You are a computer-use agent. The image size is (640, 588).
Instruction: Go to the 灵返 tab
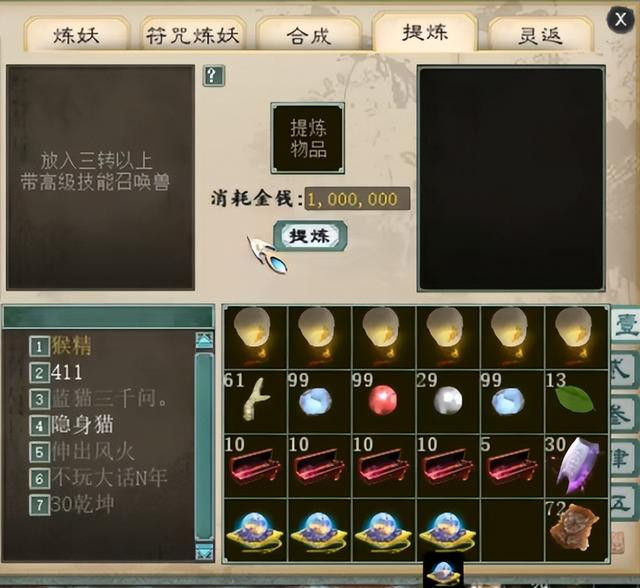click(540, 36)
